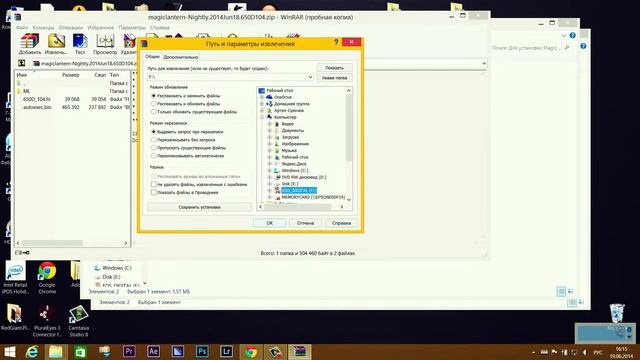Expand the Загрузки folder node
This screenshot has height=360, width=640.
(269, 137)
